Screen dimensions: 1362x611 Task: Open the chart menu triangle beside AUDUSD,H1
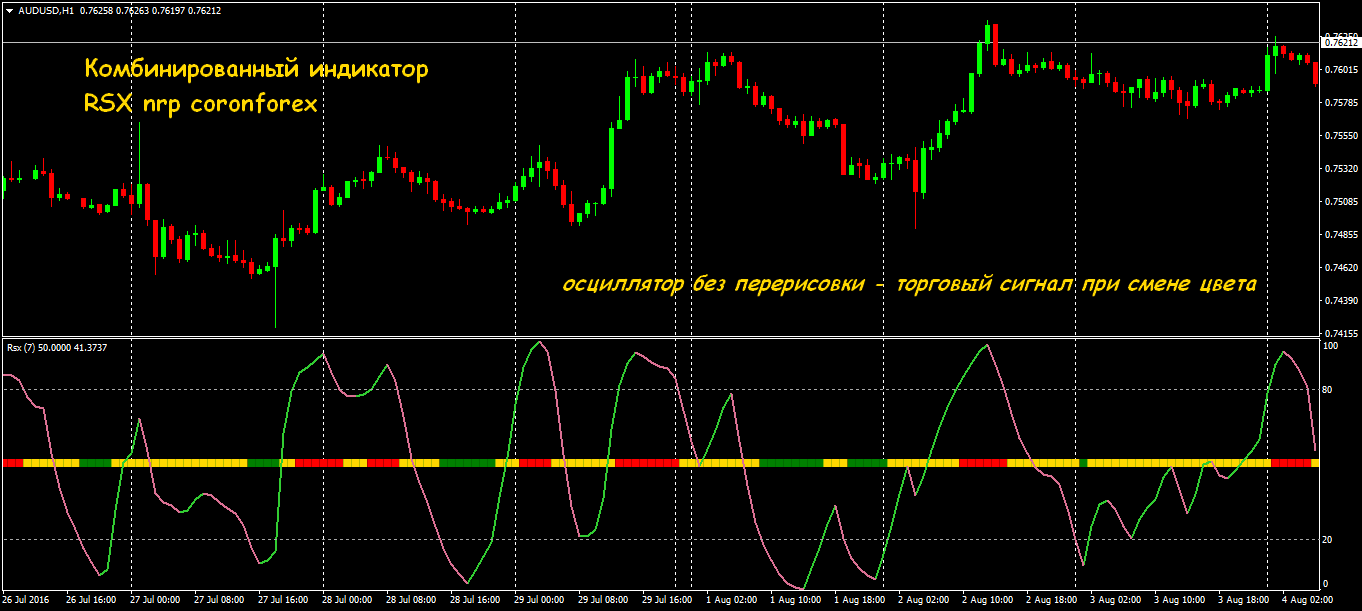click(9, 11)
